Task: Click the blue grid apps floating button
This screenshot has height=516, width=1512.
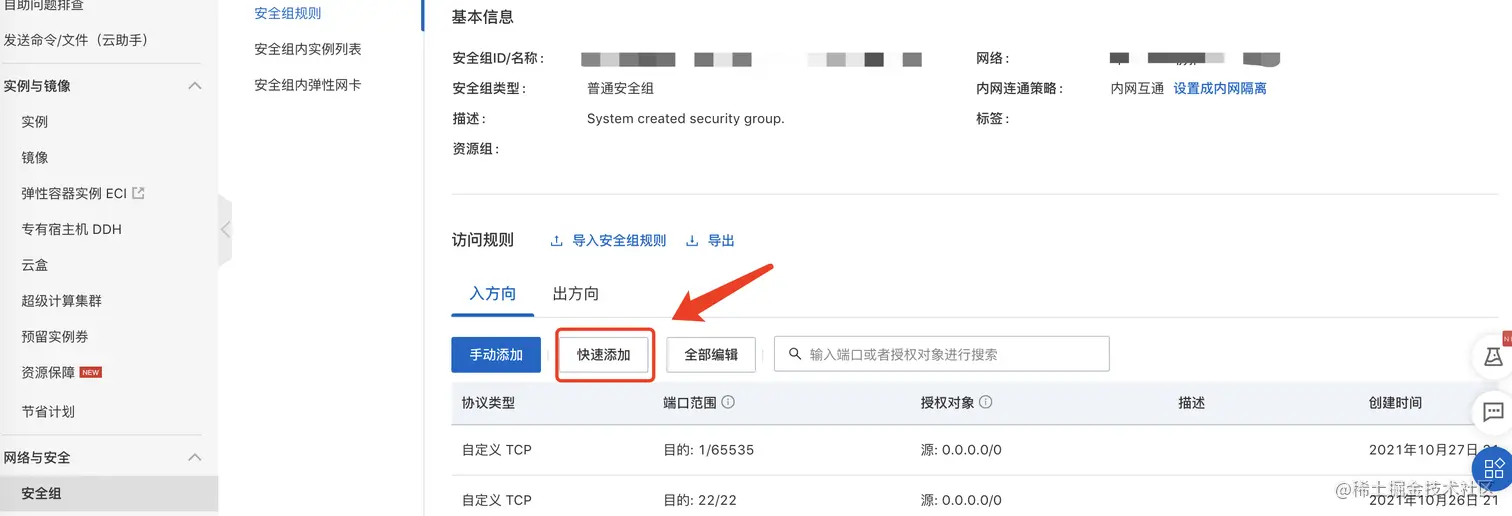Action: 1493,468
